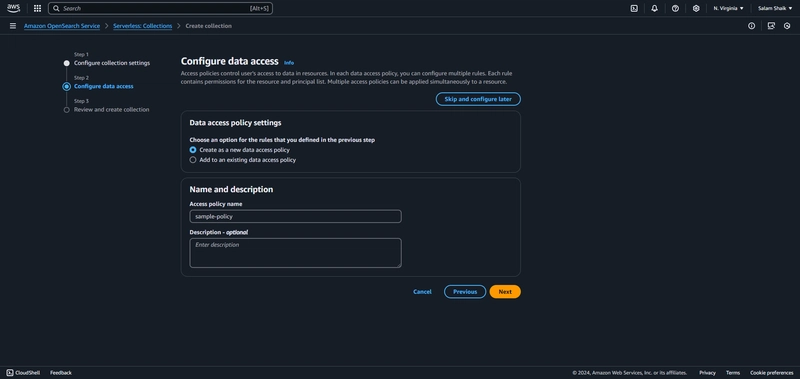The image size is (800, 379).
Task: Open the notifications bell
Action: [x=655, y=8]
